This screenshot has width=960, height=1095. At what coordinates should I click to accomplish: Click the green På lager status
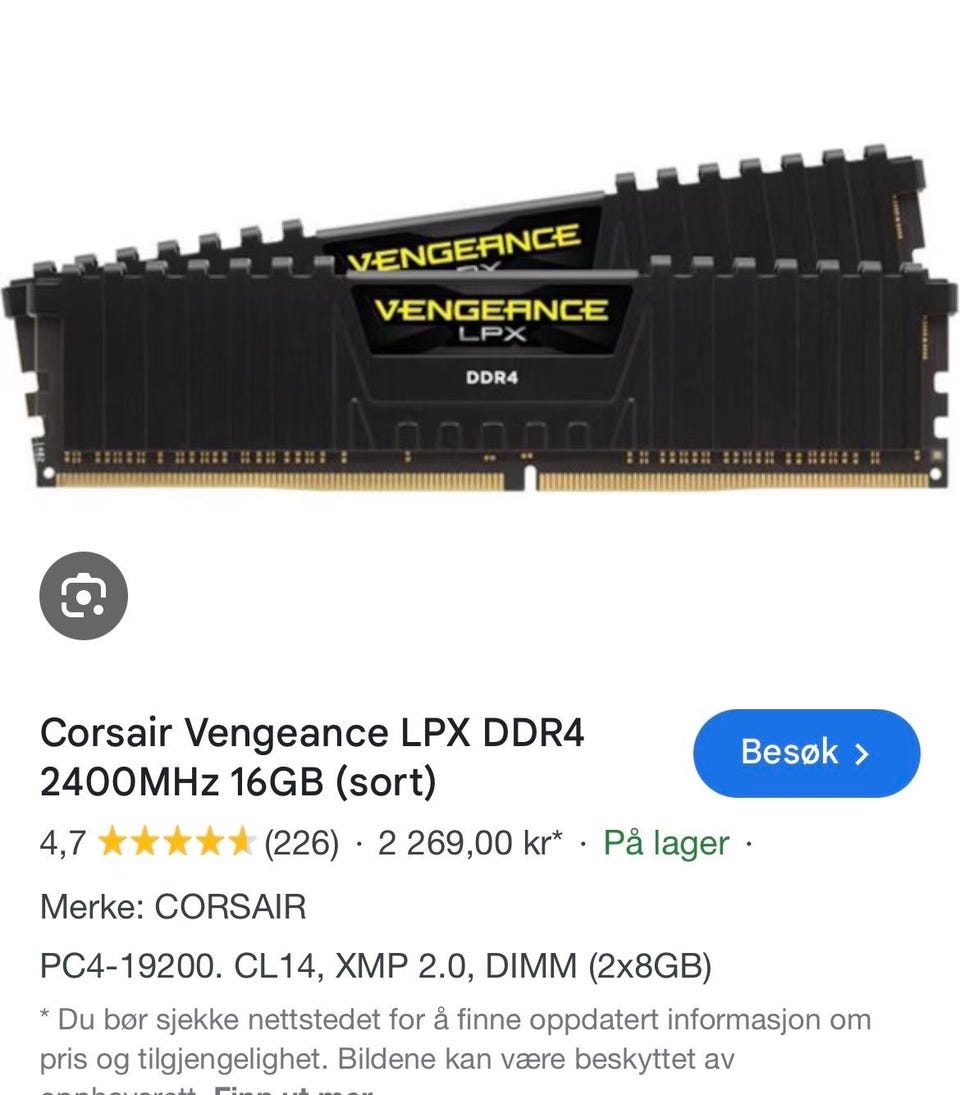666,843
